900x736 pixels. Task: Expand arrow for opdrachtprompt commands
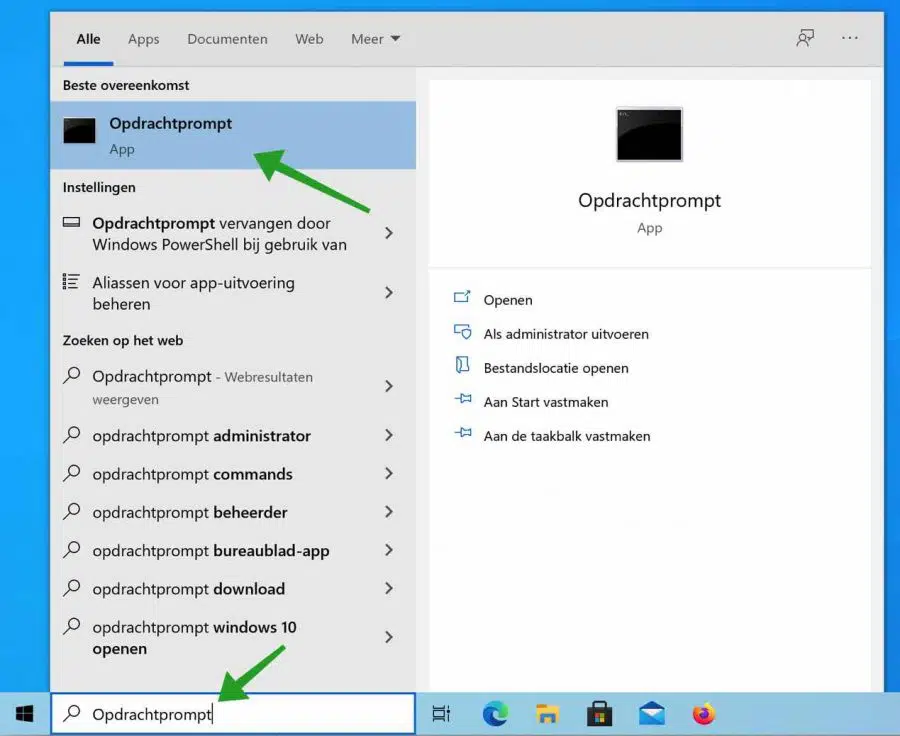(389, 474)
